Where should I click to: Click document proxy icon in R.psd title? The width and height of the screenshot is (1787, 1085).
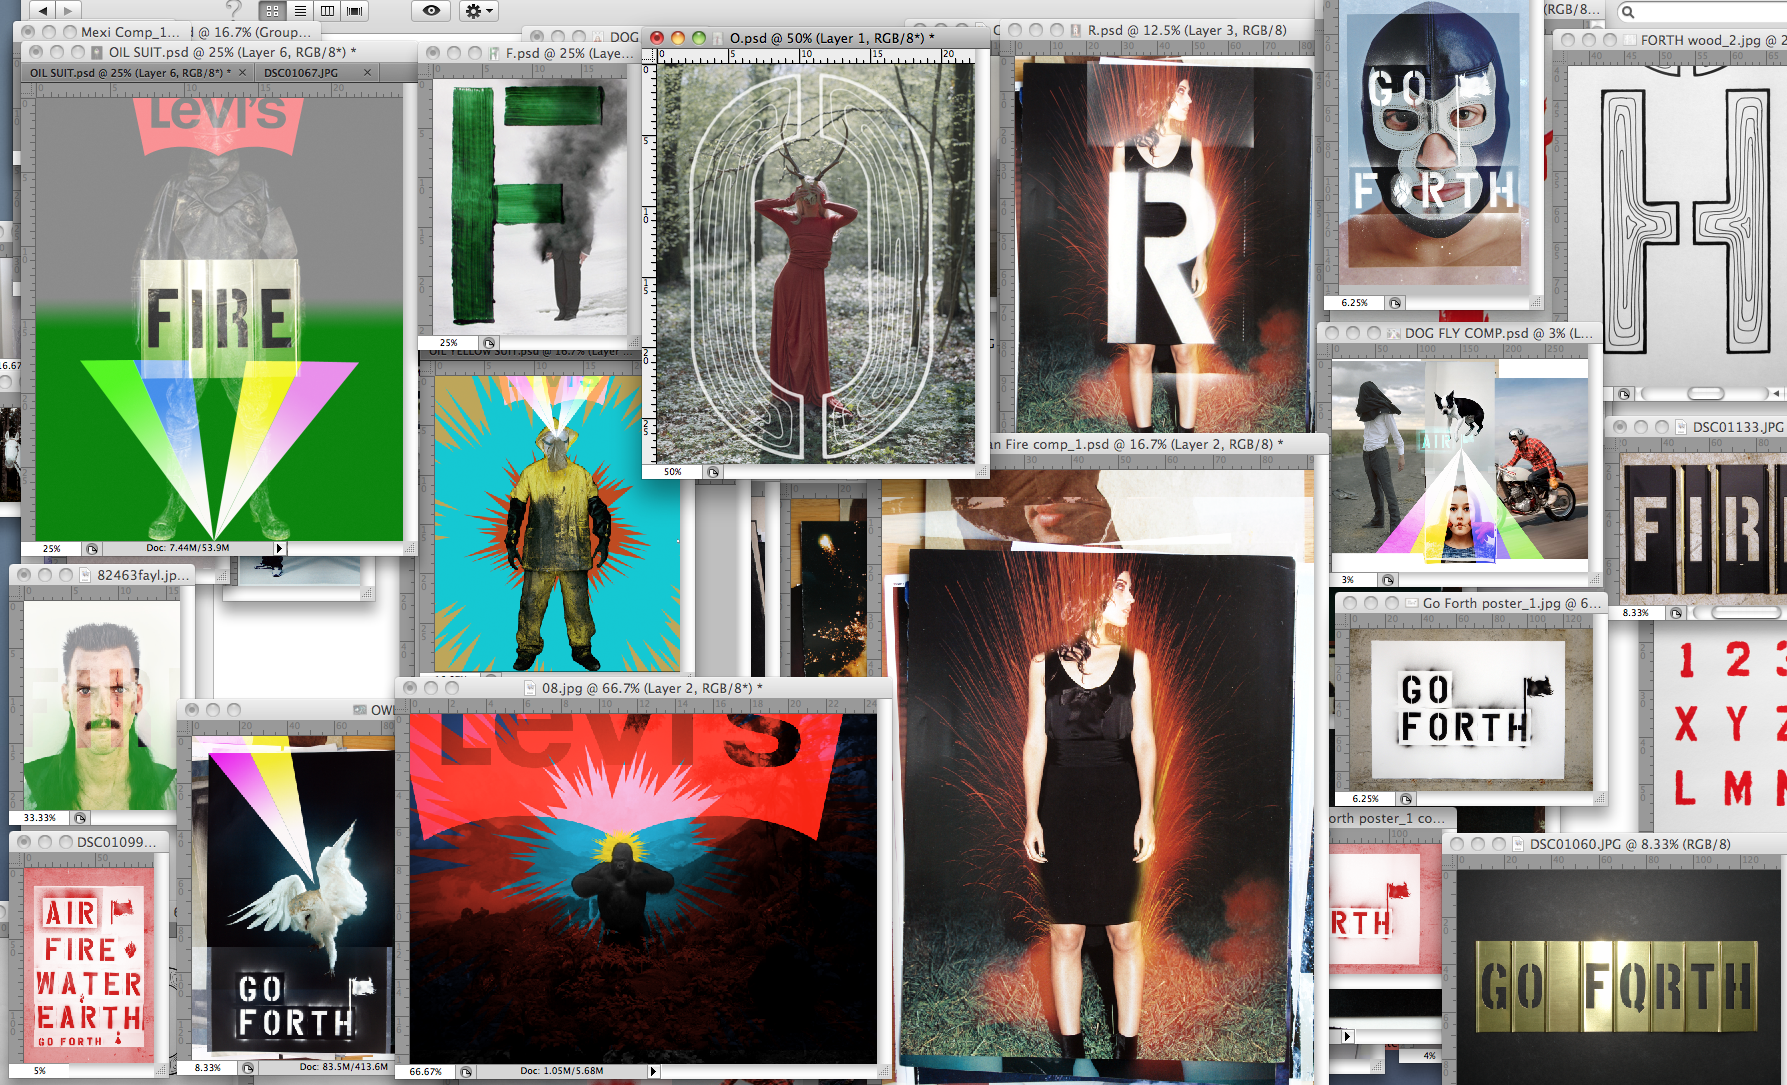1076,31
